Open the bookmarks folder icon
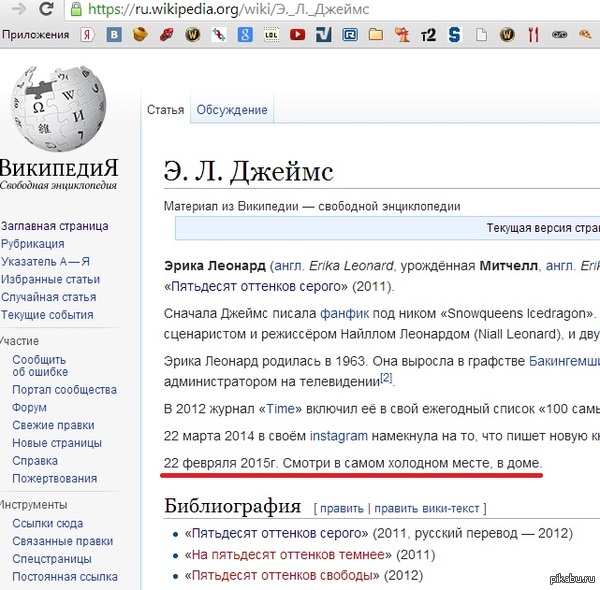The image size is (600, 590). pyautogui.click(x=376, y=35)
